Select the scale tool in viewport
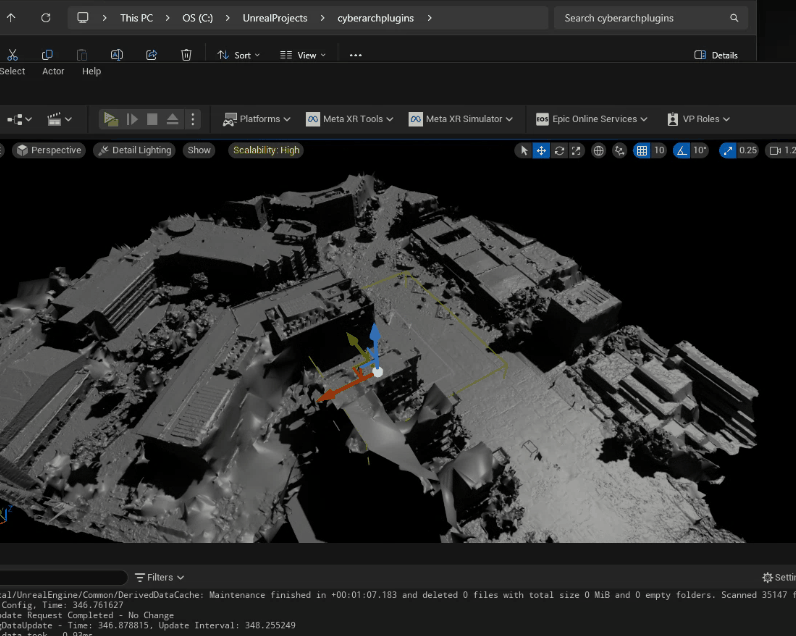The height and width of the screenshot is (636, 796). [x=576, y=150]
